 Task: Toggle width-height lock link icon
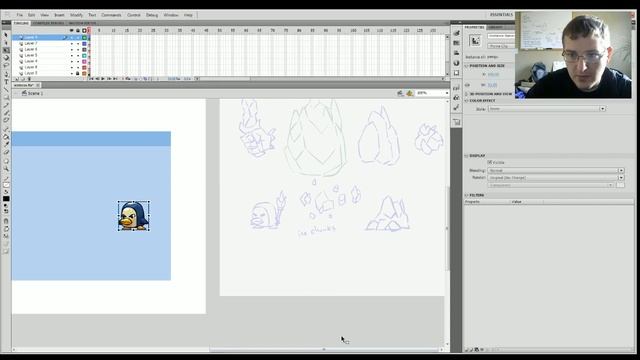(x=468, y=85)
